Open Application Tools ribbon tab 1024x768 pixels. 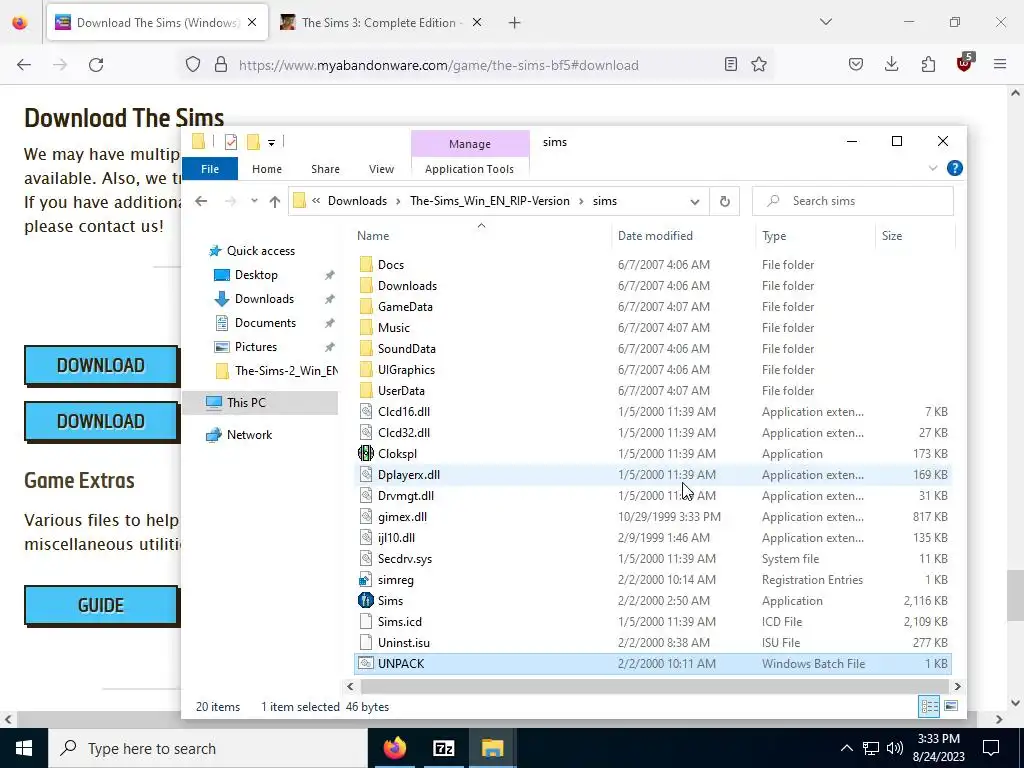(x=470, y=169)
